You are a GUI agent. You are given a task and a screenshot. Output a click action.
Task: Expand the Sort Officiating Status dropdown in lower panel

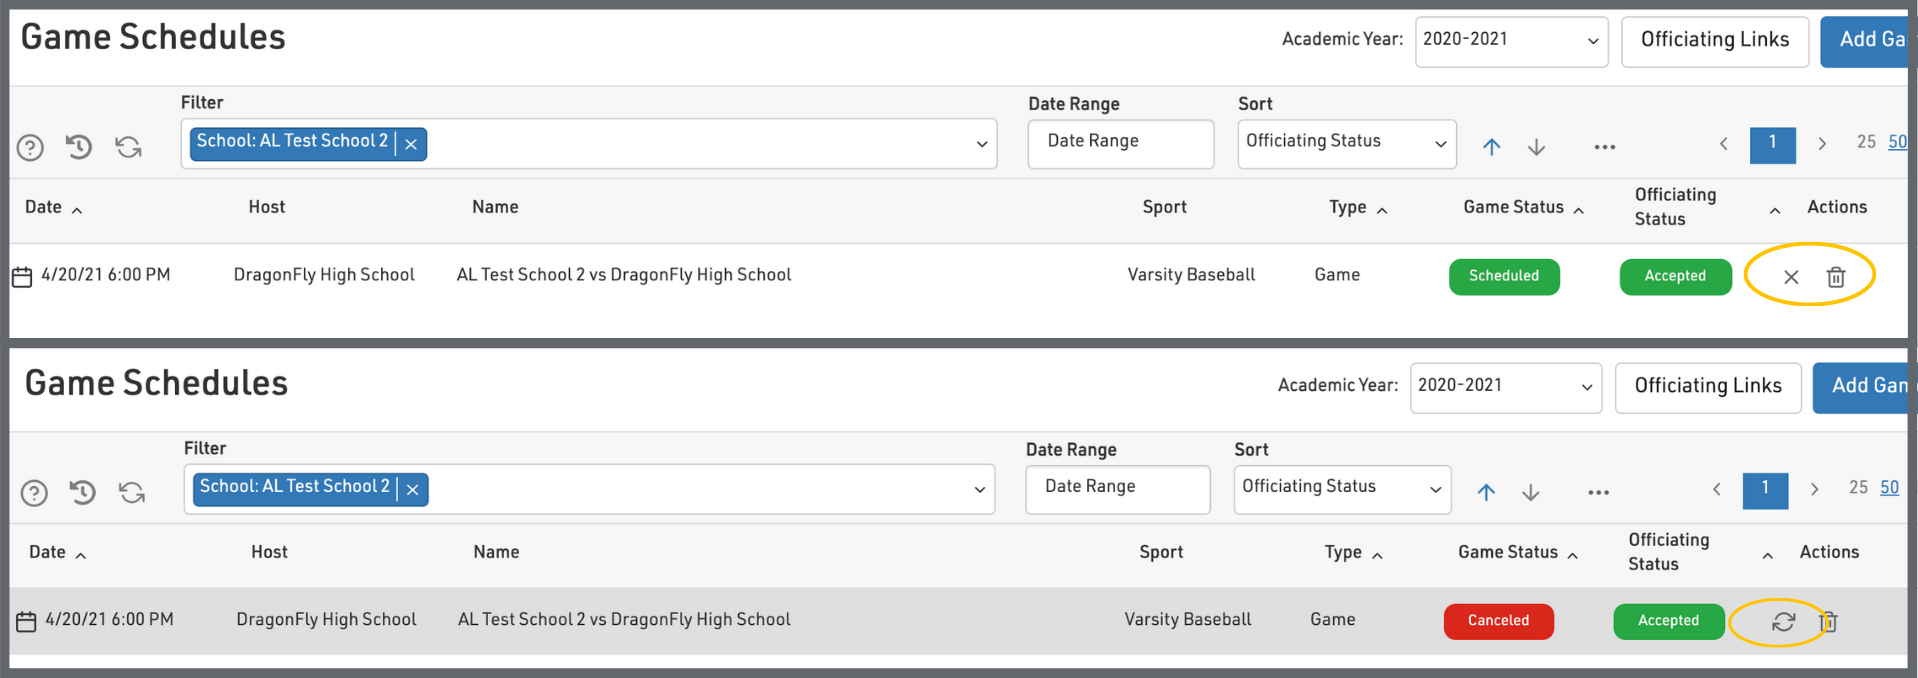coord(1342,488)
